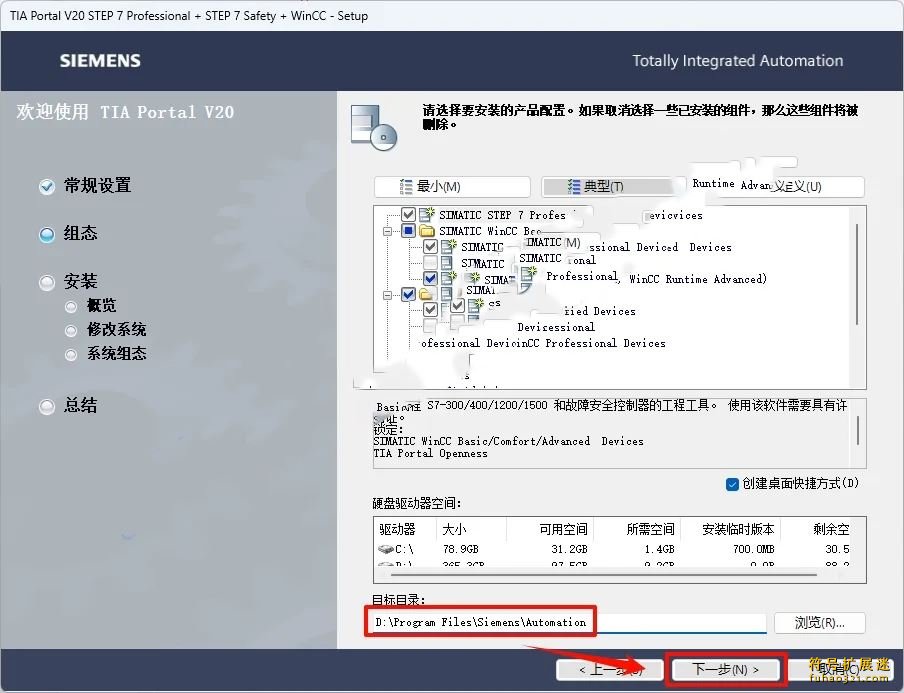Click the 700.0MB temporary space cell

[x=754, y=549]
